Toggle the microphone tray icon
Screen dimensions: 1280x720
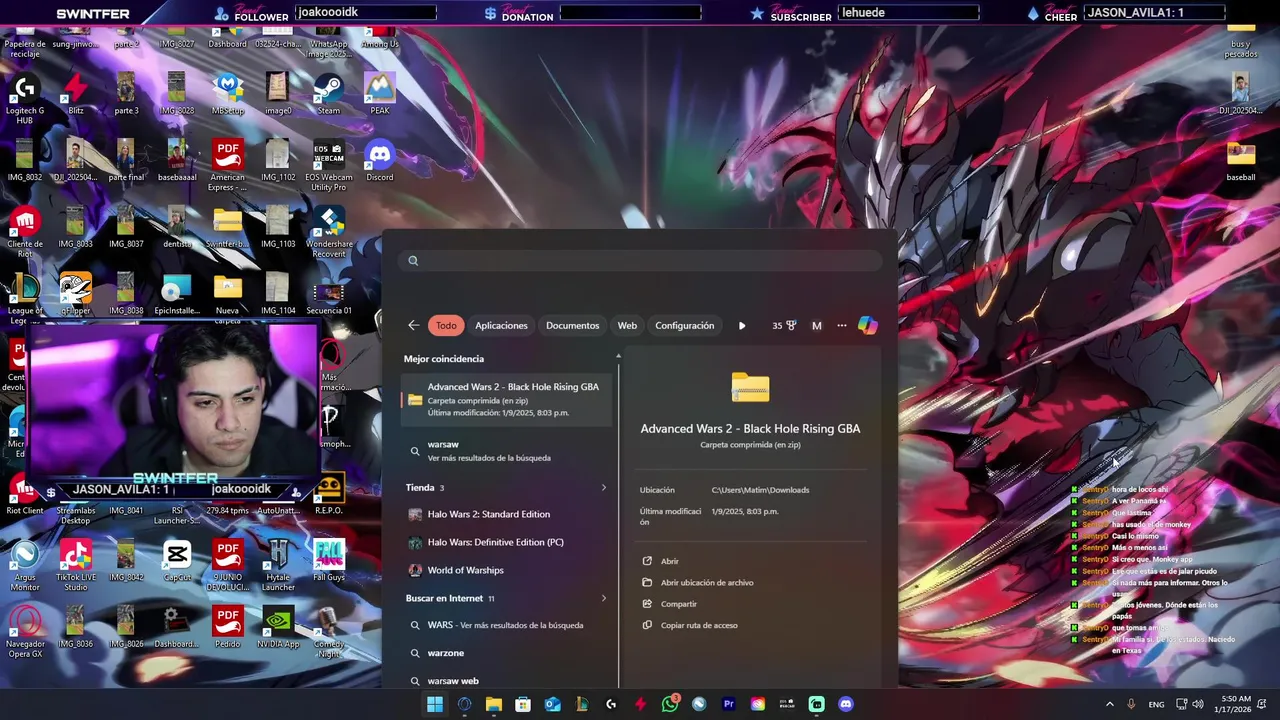[x=1131, y=704]
